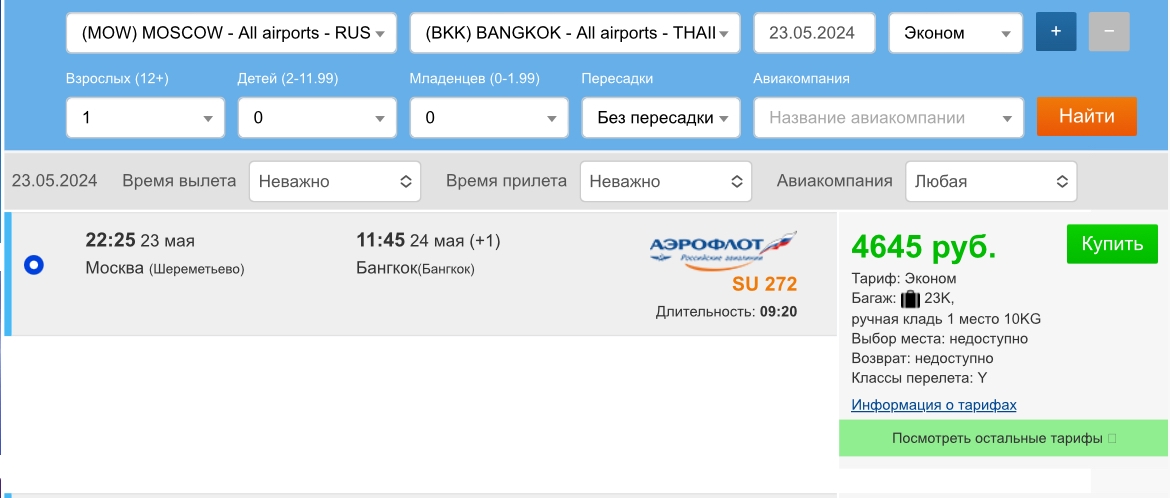Open the Авиакомпания Любая filter dropdown
This screenshot has width=1170, height=498.
click(x=991, y=181)
